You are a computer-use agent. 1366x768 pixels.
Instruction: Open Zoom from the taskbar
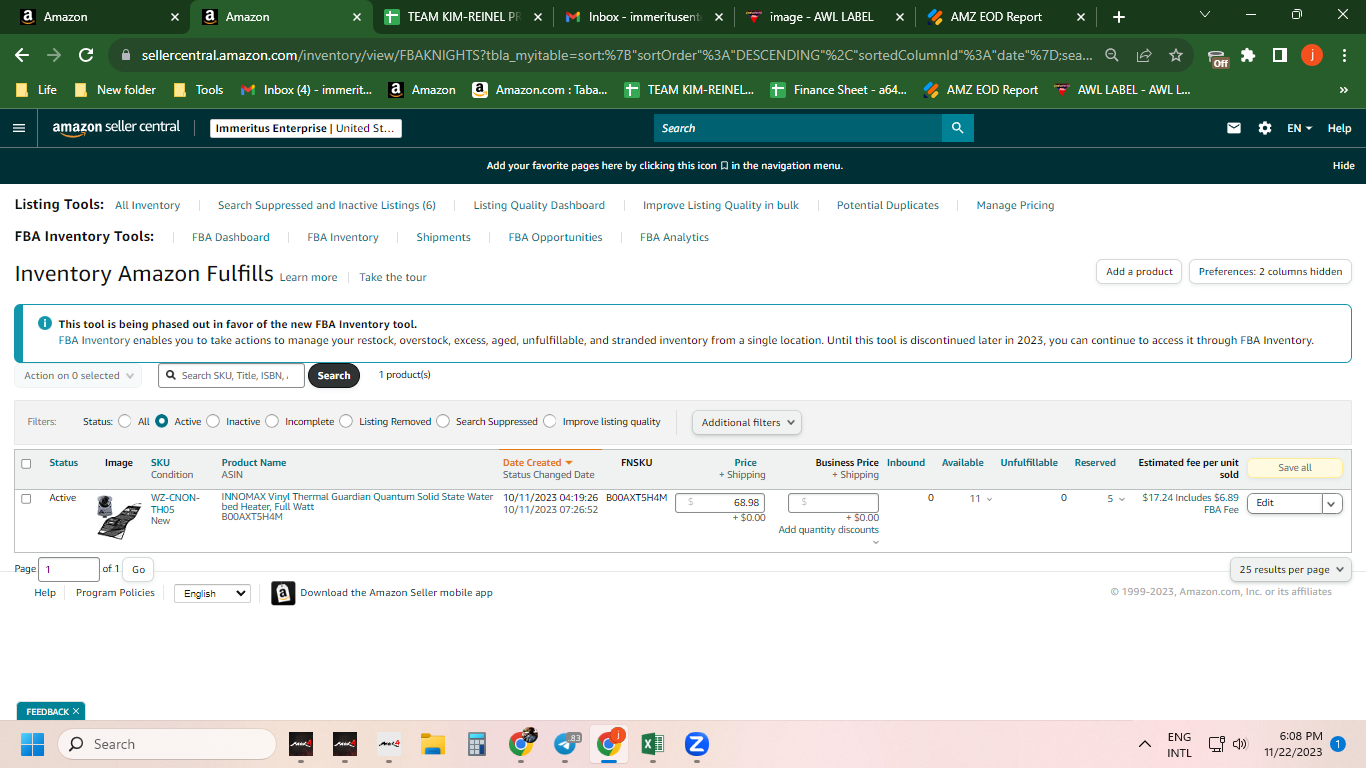pyautogui.click(x=697, y=744)
